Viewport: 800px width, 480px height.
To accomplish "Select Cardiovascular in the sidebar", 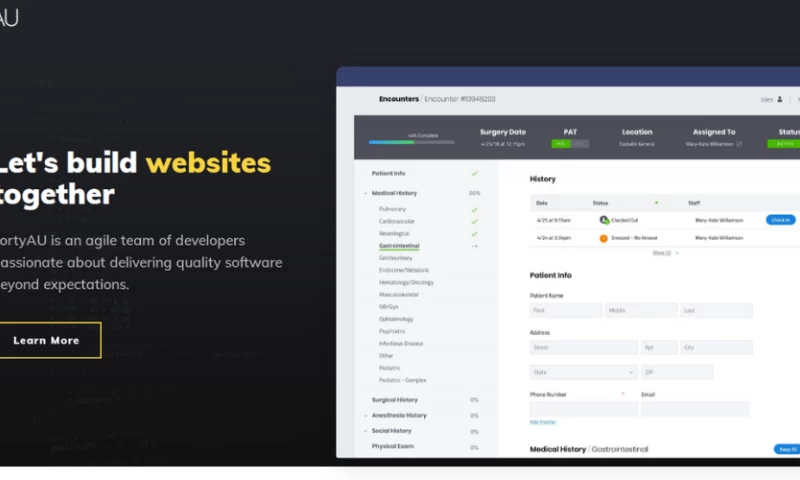I will [399, 221].
